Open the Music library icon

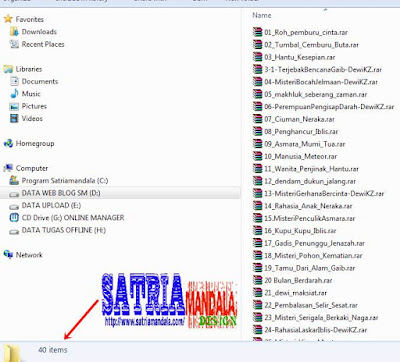click(x=14, y=94)
